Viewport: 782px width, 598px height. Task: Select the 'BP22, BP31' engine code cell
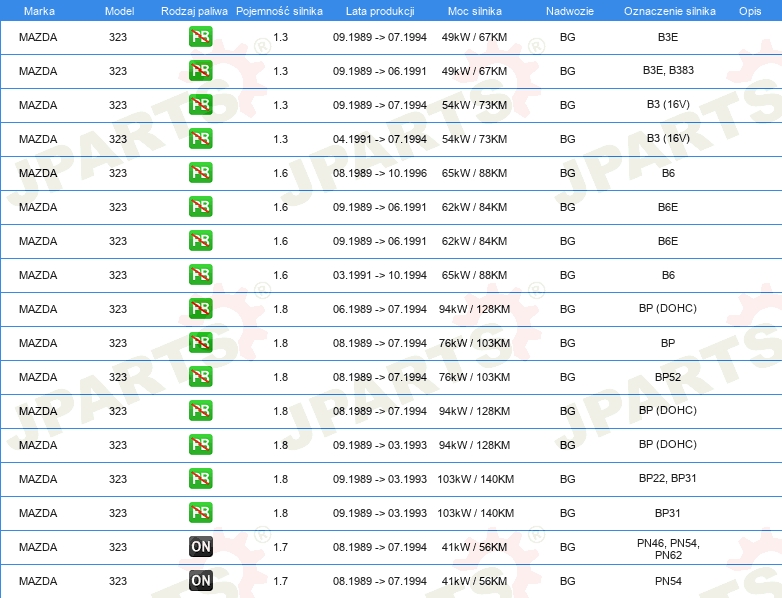pos(668,478)
